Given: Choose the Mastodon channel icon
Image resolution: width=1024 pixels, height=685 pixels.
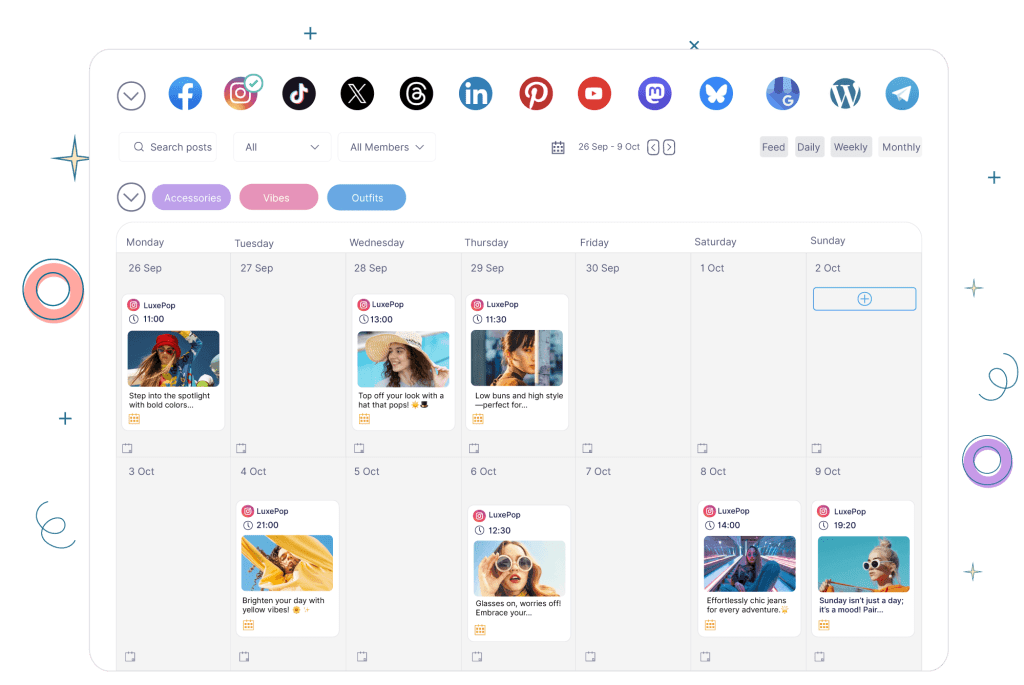Looking at the screenshot, I should [x=654, y=93].
